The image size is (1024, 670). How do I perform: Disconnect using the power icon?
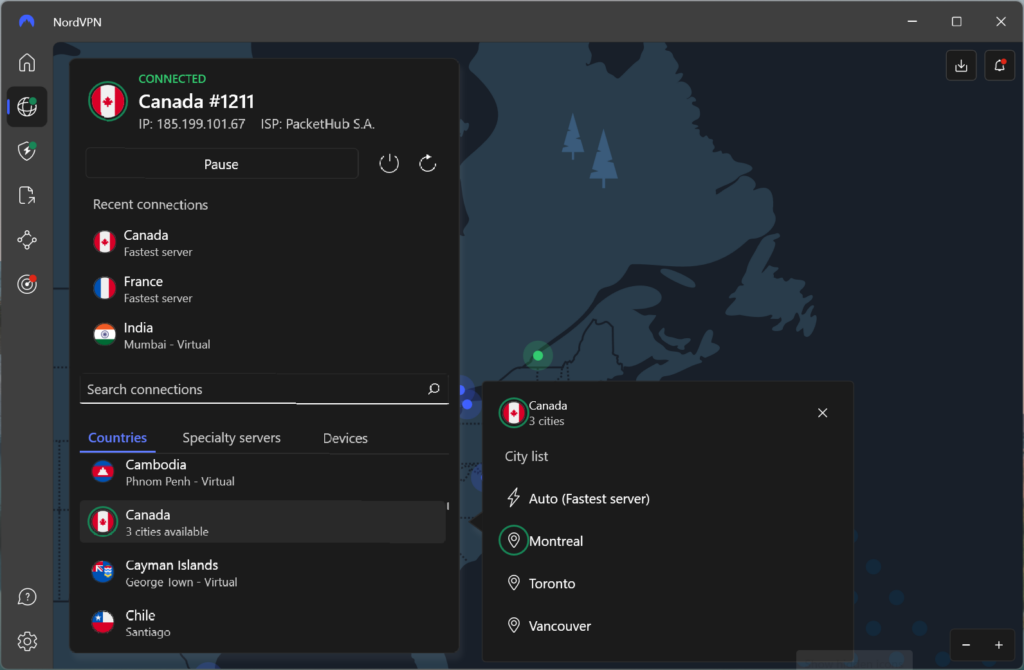pos(389,163)
